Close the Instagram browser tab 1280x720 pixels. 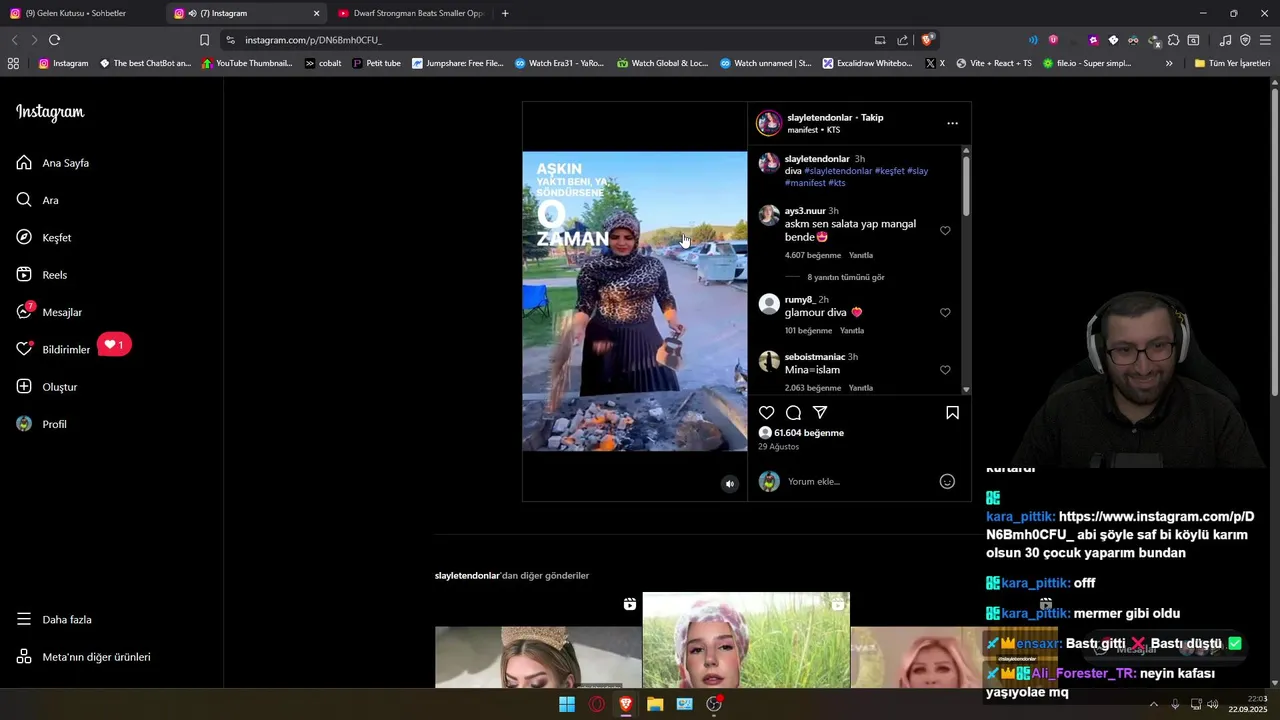pyautogui.click(x=316, y=13)
